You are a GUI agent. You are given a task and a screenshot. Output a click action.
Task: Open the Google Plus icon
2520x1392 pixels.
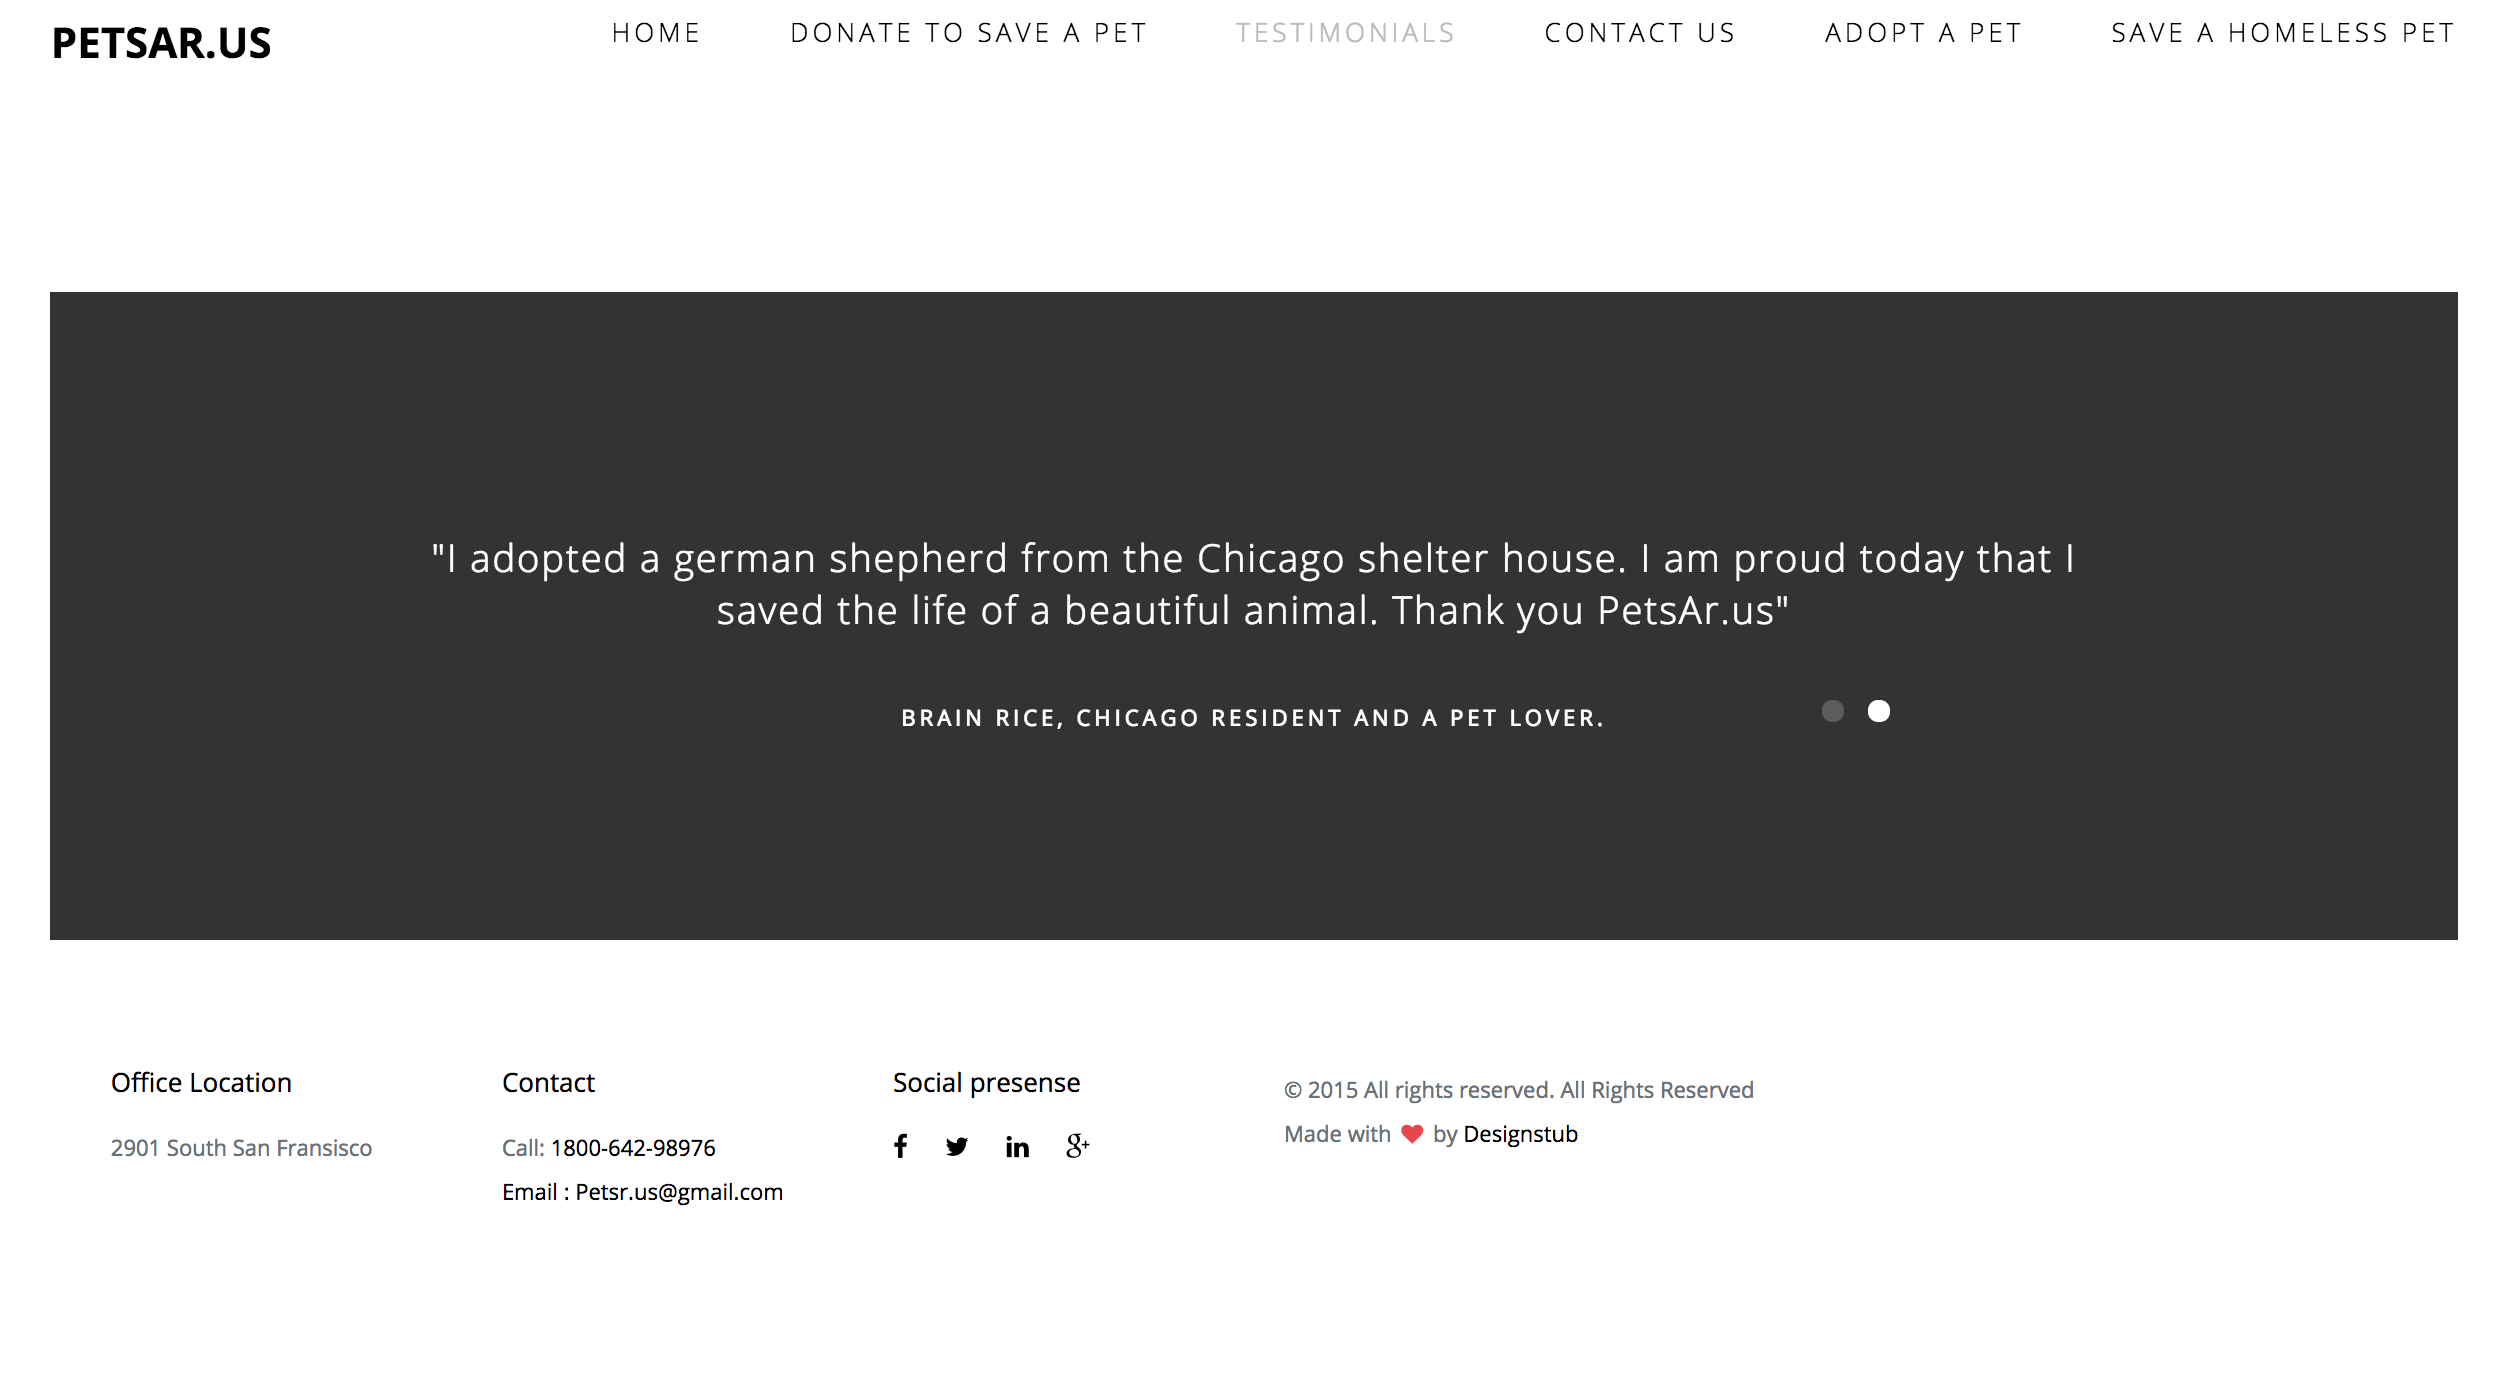tap(1077, 1146)
